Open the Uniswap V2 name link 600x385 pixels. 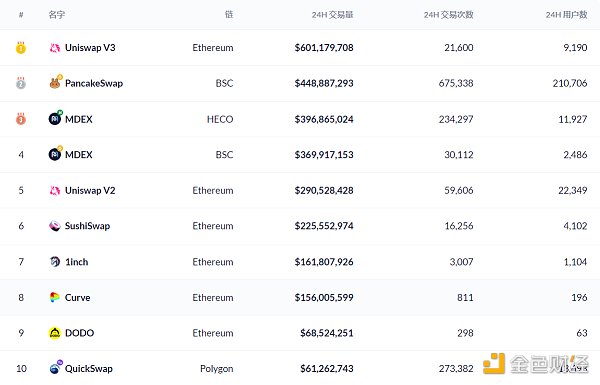pos(90,191)
